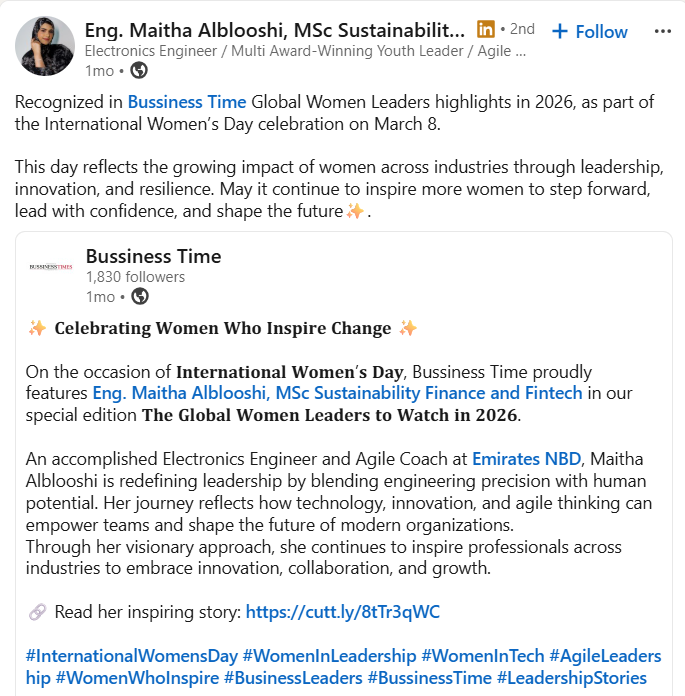The width and height of the screenshot is (685, 696).
Task: Click the #InternationalWomensDay hashtag
Action: [x=132, y=656]
